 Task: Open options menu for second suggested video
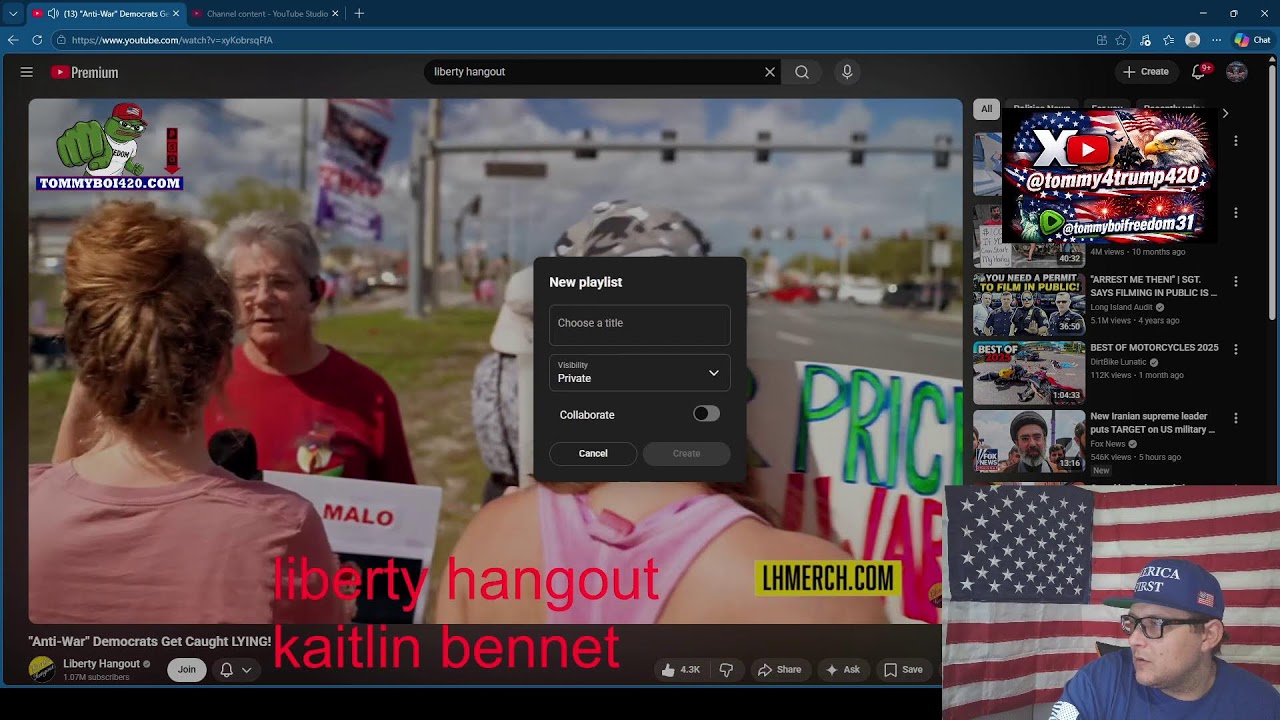(1236, 213)
